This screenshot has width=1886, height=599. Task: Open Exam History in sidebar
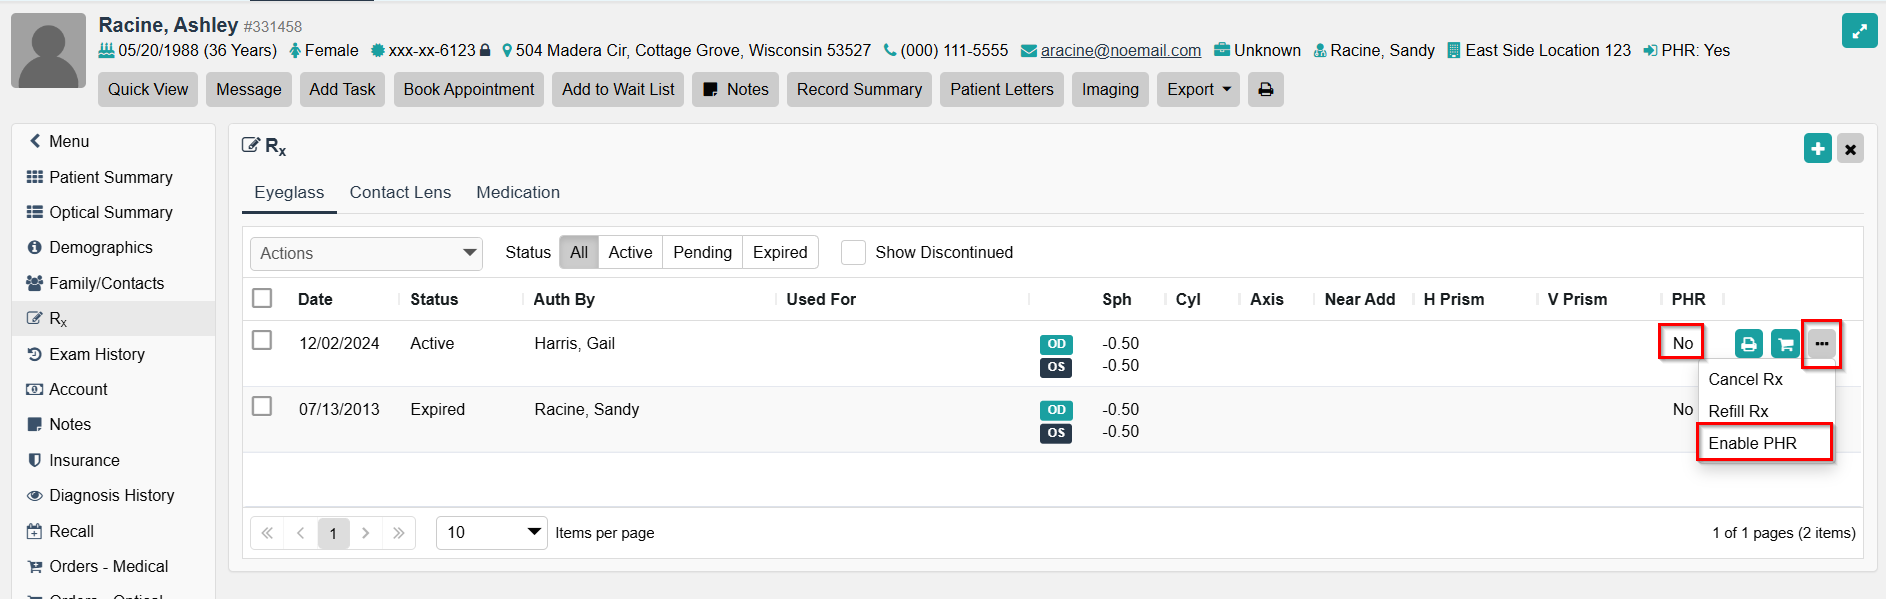click(97, 354)
